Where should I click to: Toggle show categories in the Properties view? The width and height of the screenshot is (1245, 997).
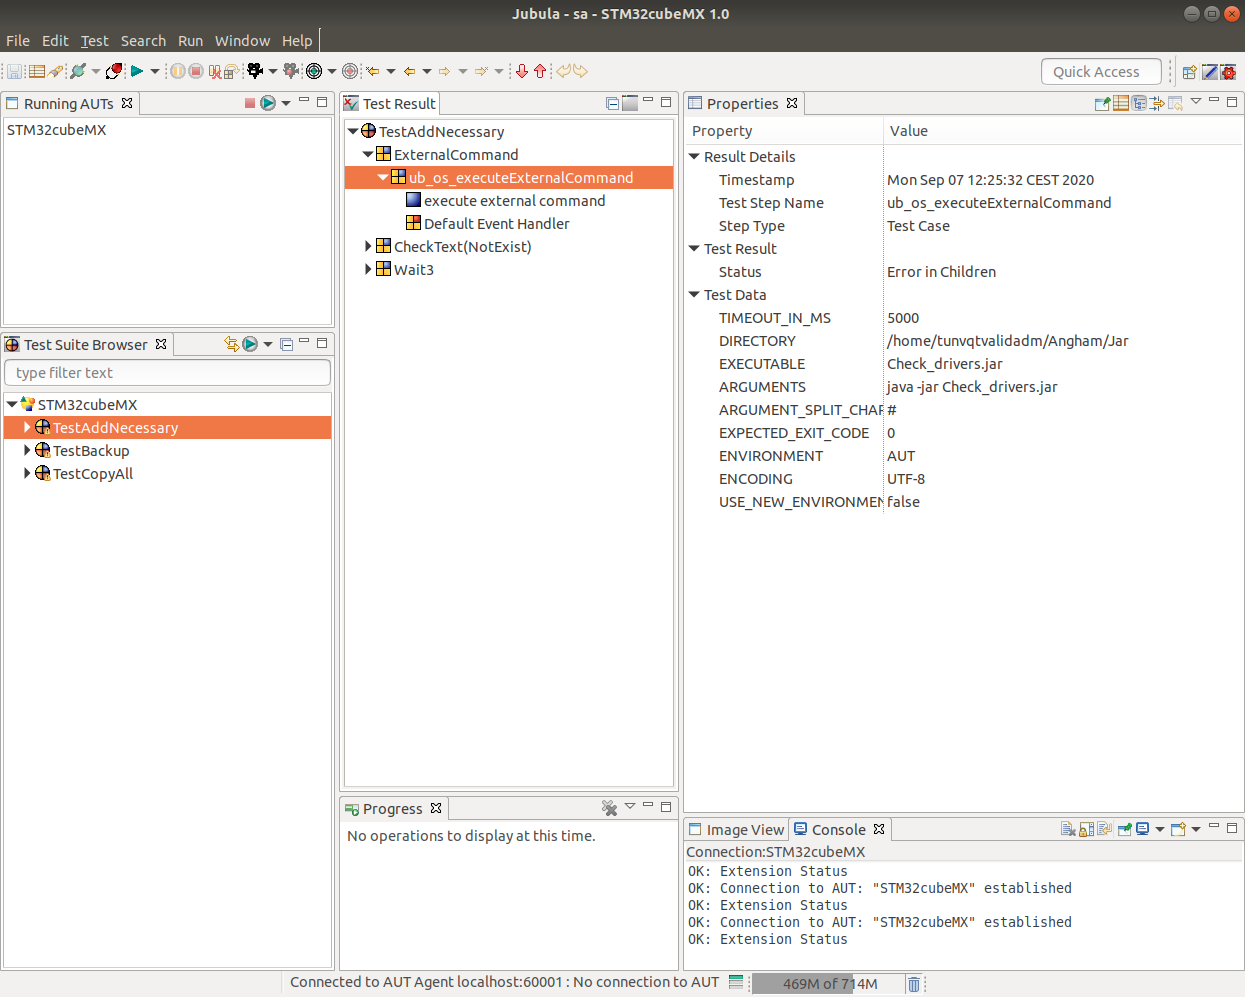click(1121, 103)
